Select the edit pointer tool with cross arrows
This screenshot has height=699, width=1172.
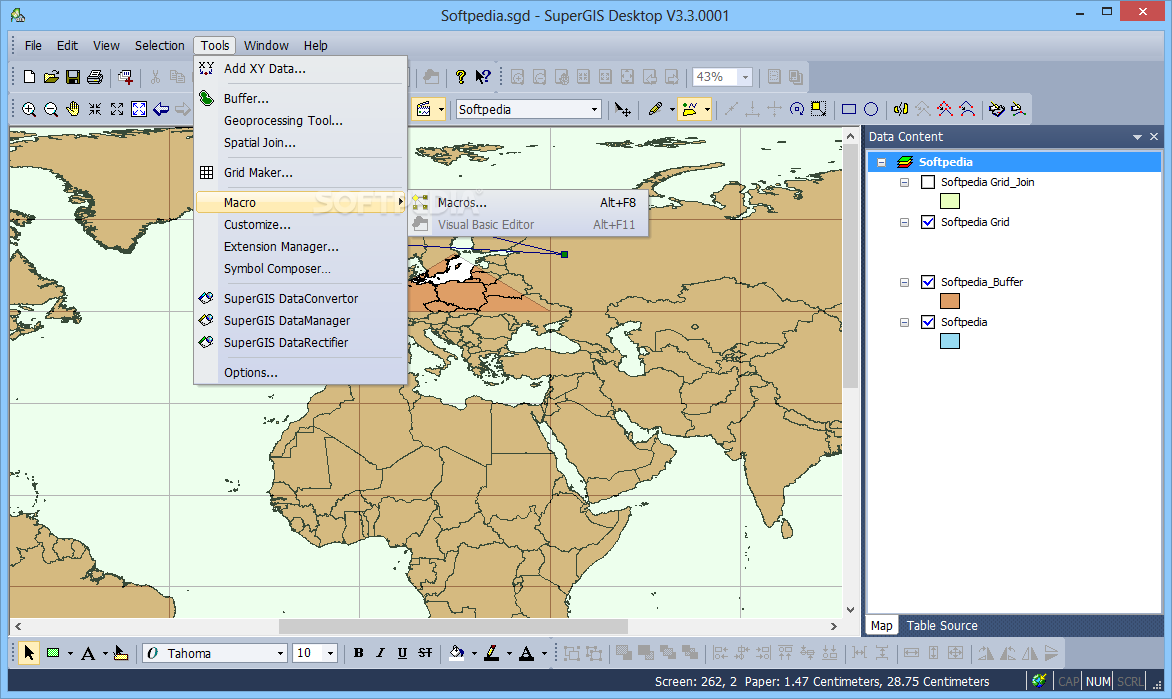click(x=623, y=109)
